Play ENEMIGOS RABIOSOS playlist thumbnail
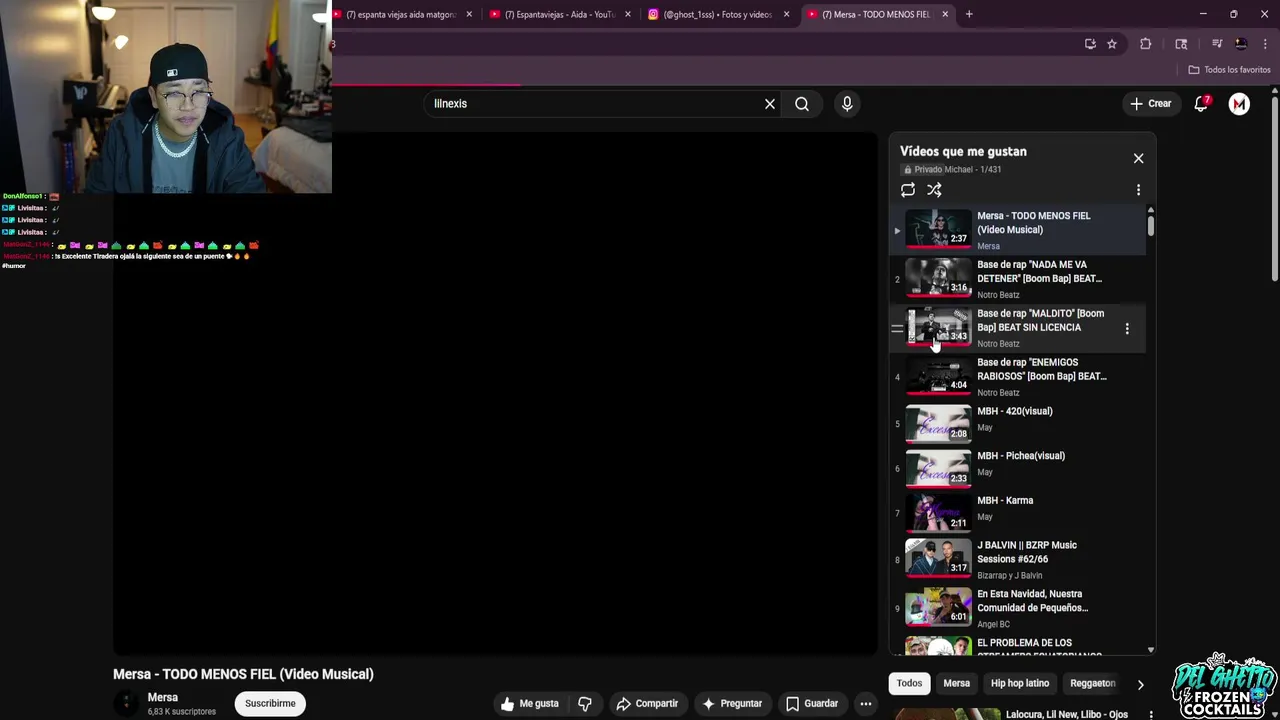1280x720 pixels. click(x=938, y=377)
